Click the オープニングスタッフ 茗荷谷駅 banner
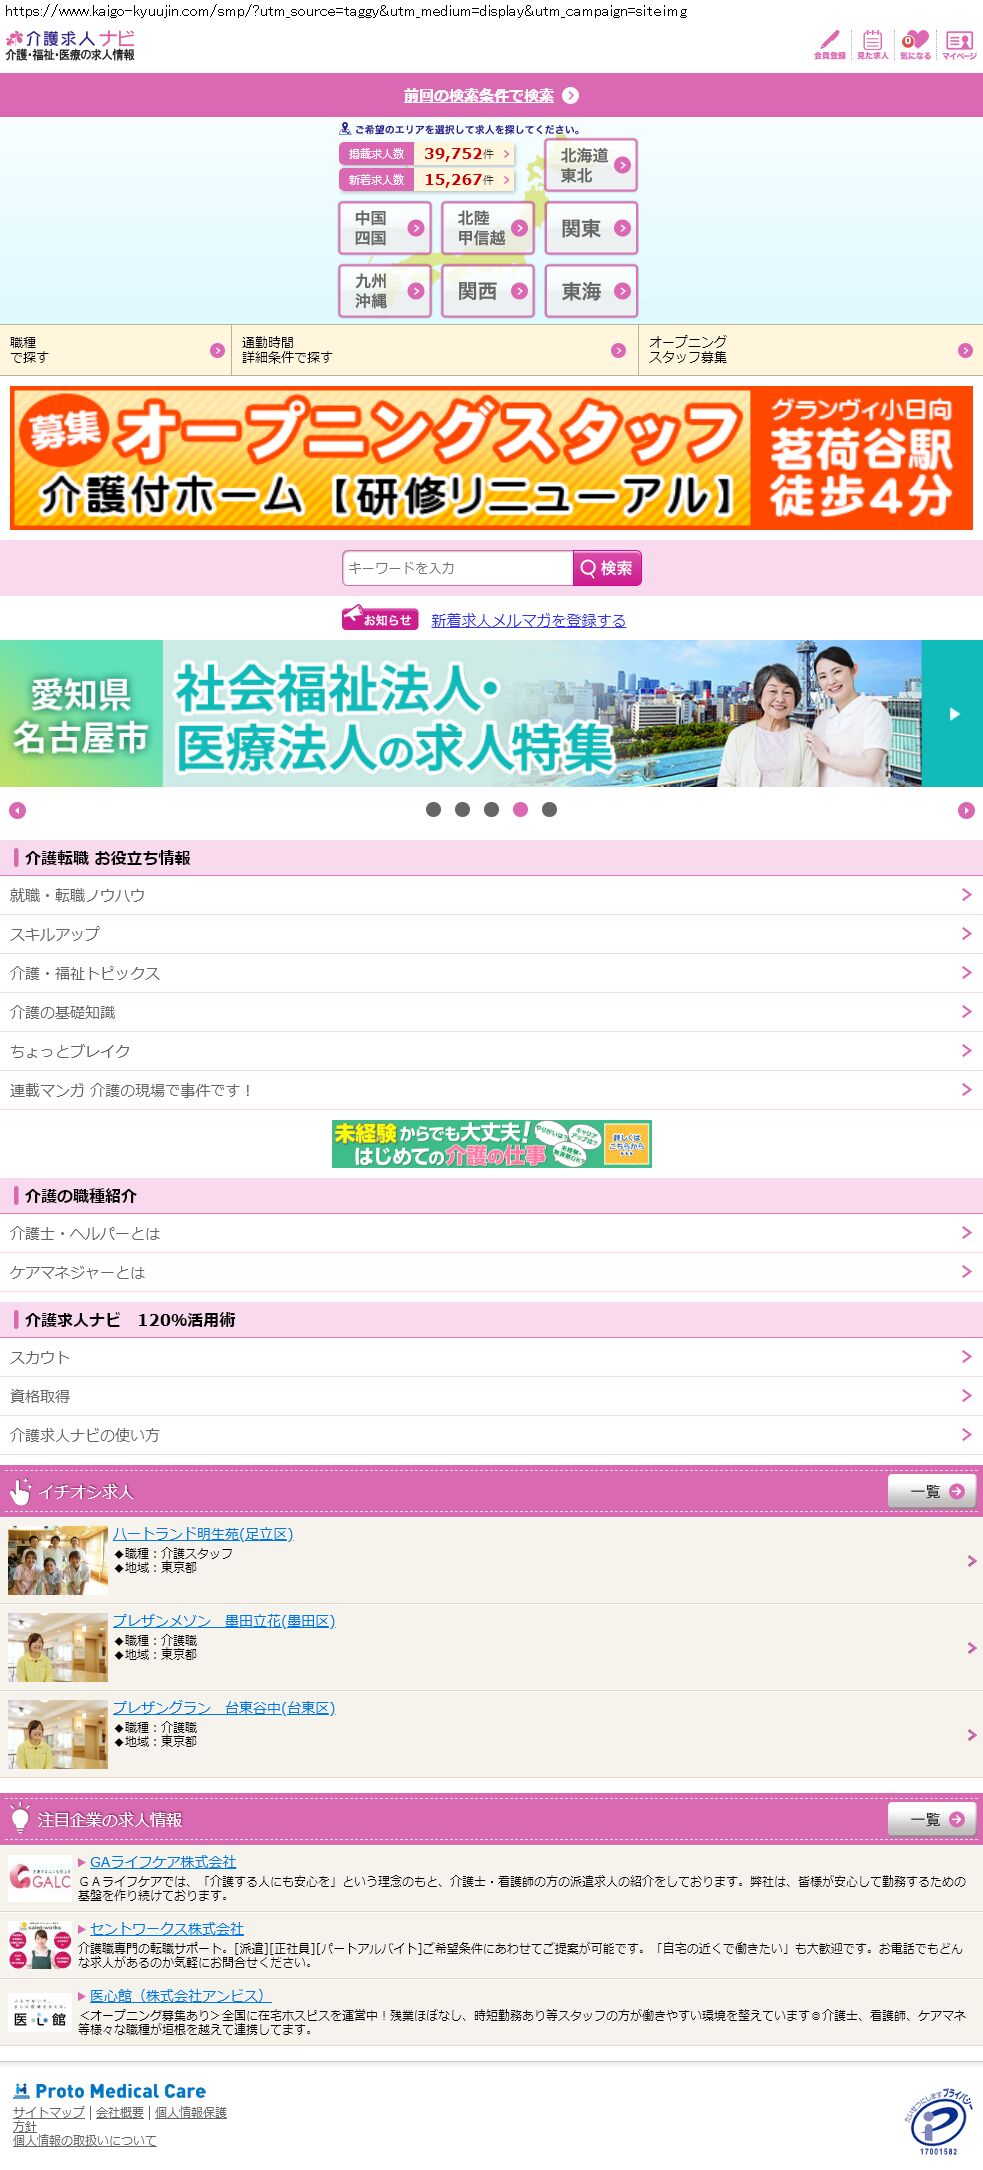Screen dimensions: 983x2170 coord(491,458)
